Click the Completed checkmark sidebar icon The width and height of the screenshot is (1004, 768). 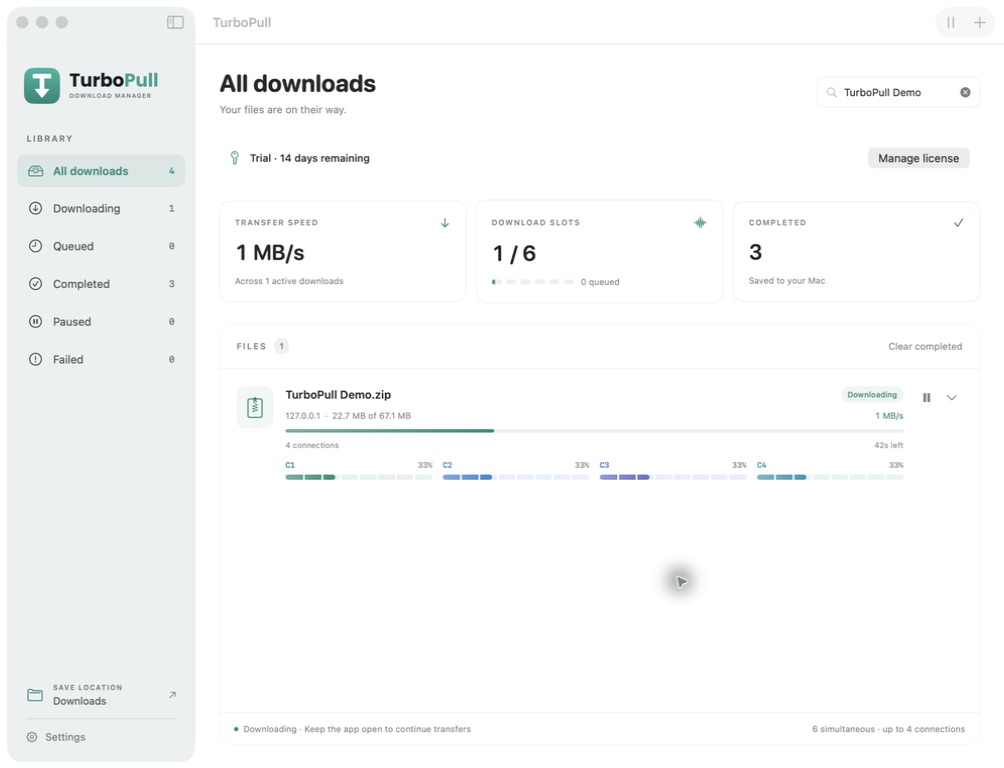coord(36,284)
